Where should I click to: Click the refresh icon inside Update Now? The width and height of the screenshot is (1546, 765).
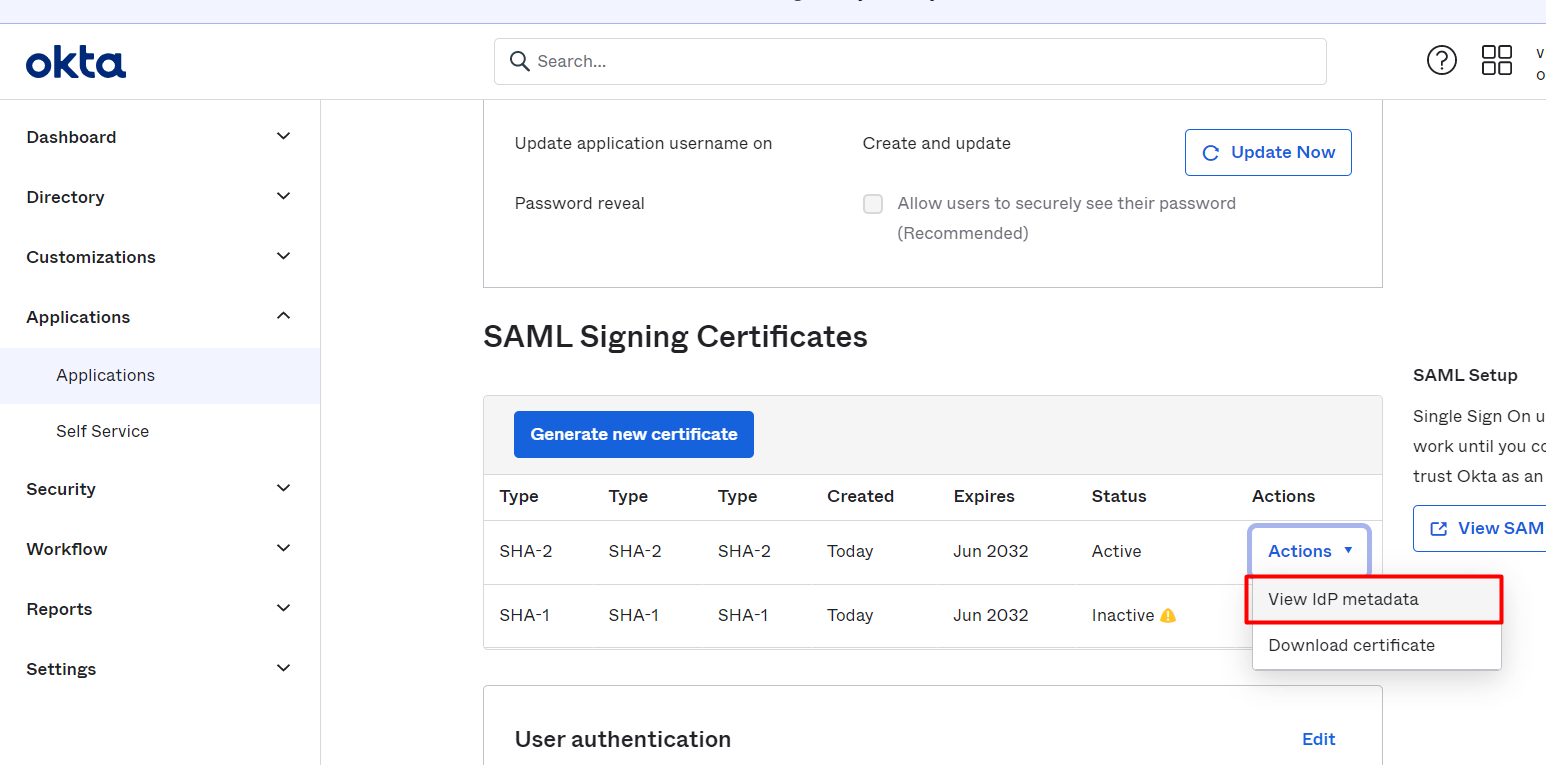tap(1211, 152)
